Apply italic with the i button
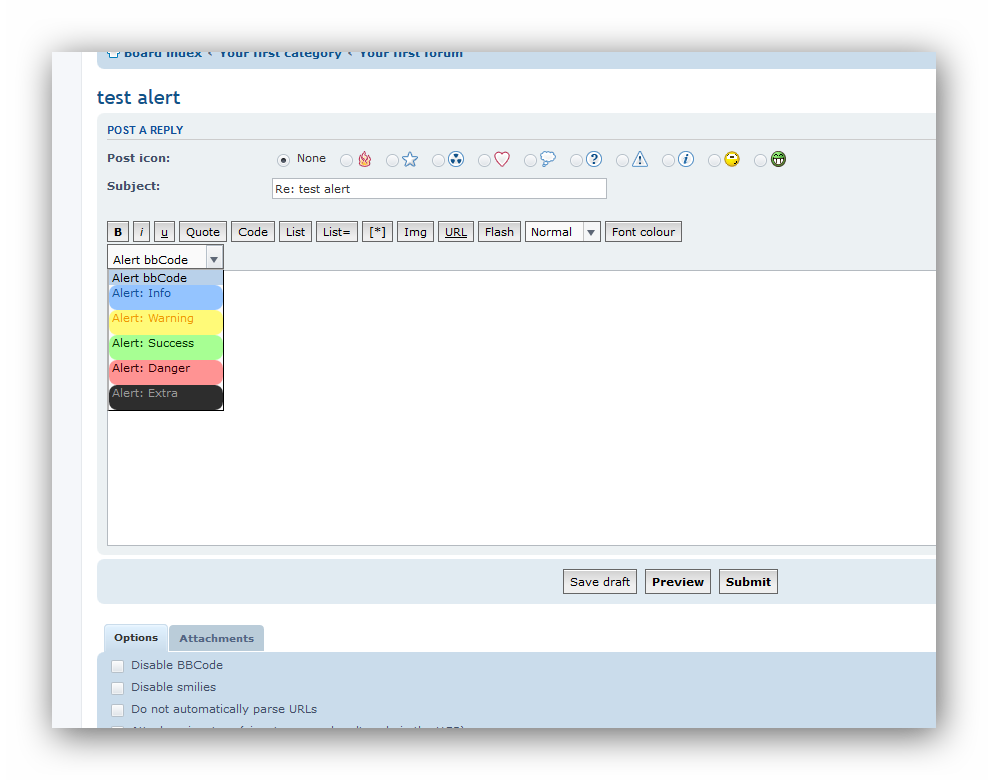The image size is (988, 780). (141, 232)
